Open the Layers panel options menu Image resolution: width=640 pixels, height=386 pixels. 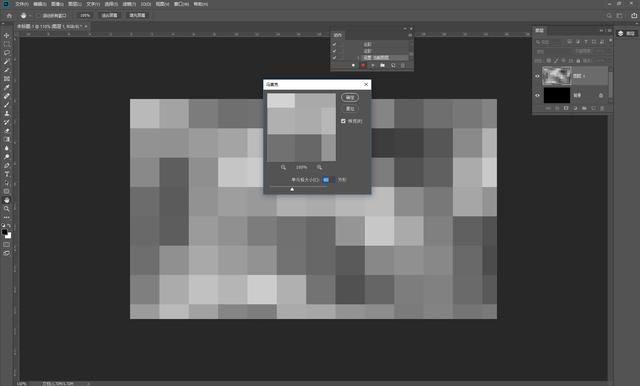[x=609, y=31]
